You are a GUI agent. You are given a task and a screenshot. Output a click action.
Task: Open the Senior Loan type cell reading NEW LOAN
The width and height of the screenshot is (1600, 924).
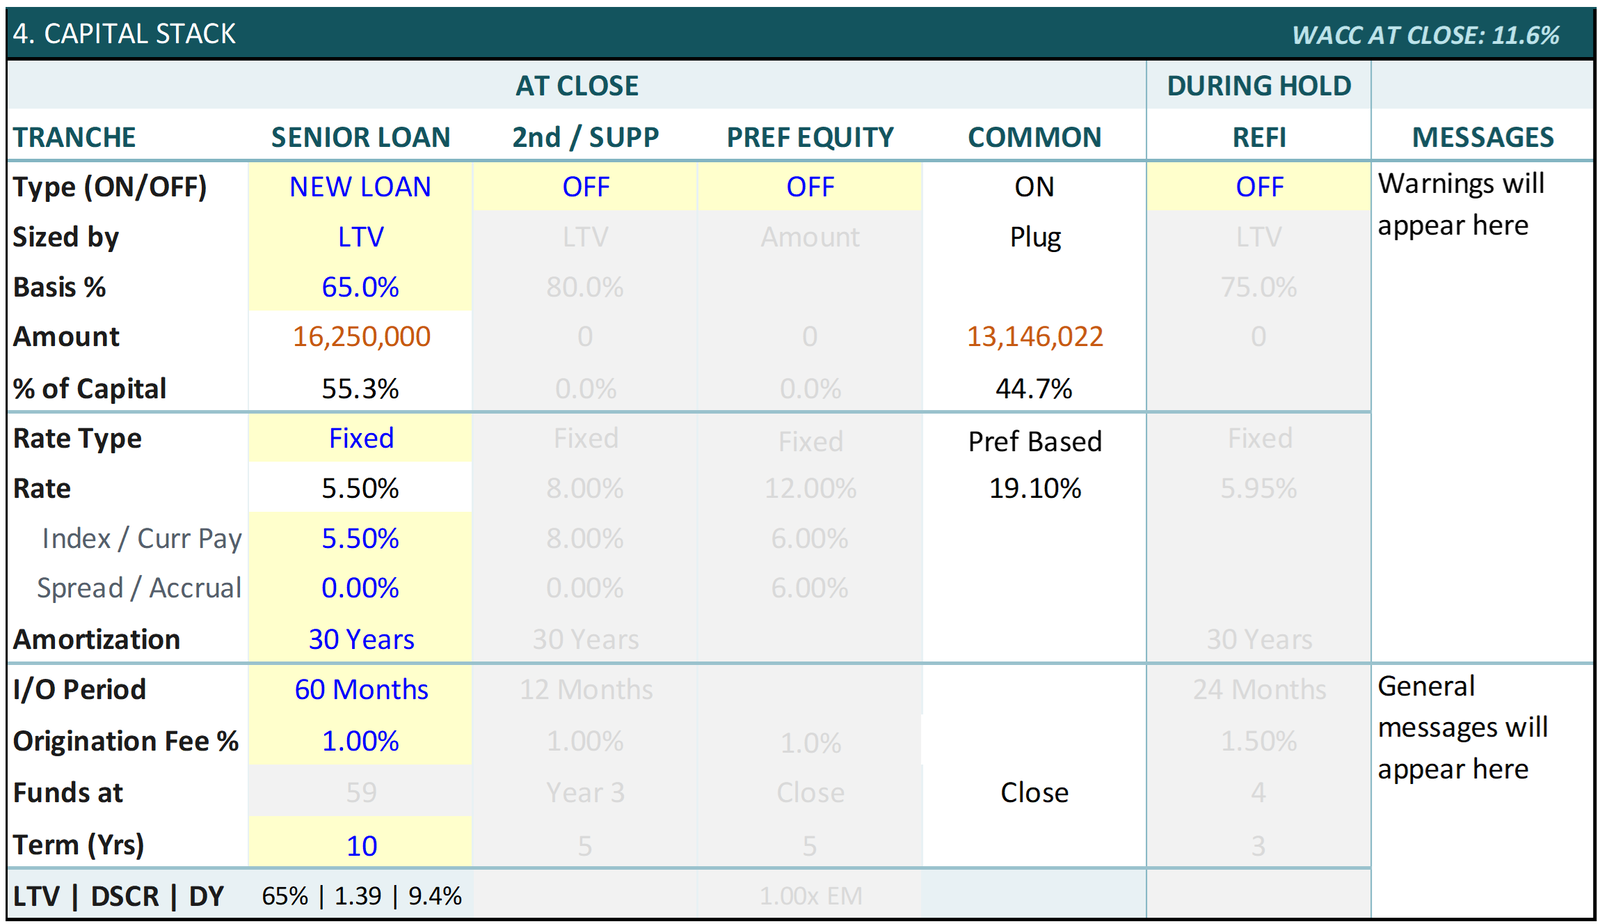[360, 187]
